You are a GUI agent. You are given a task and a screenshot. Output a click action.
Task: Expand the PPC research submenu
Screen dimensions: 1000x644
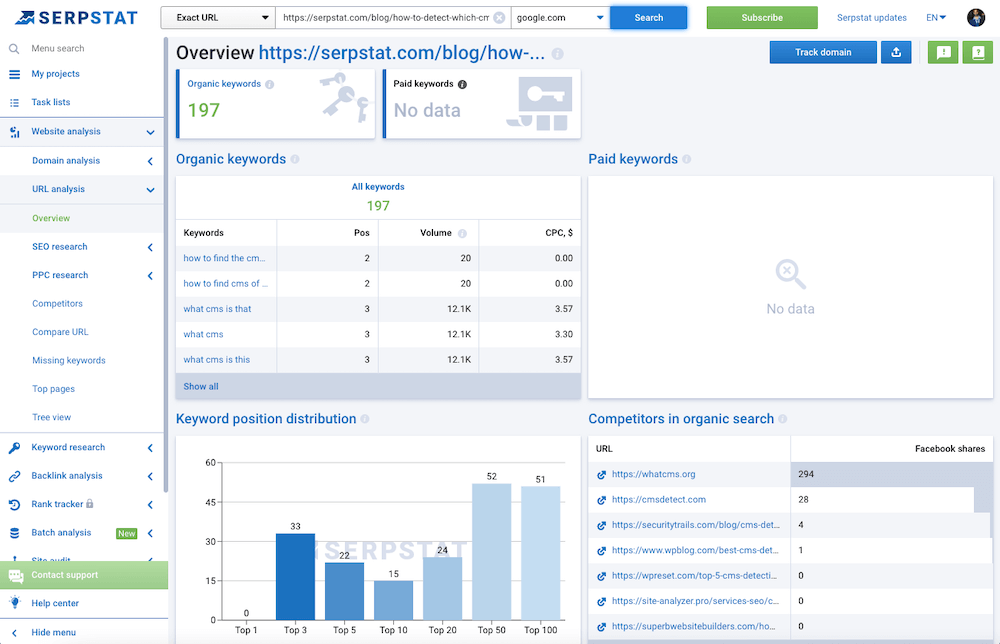[x=151, y=276]
